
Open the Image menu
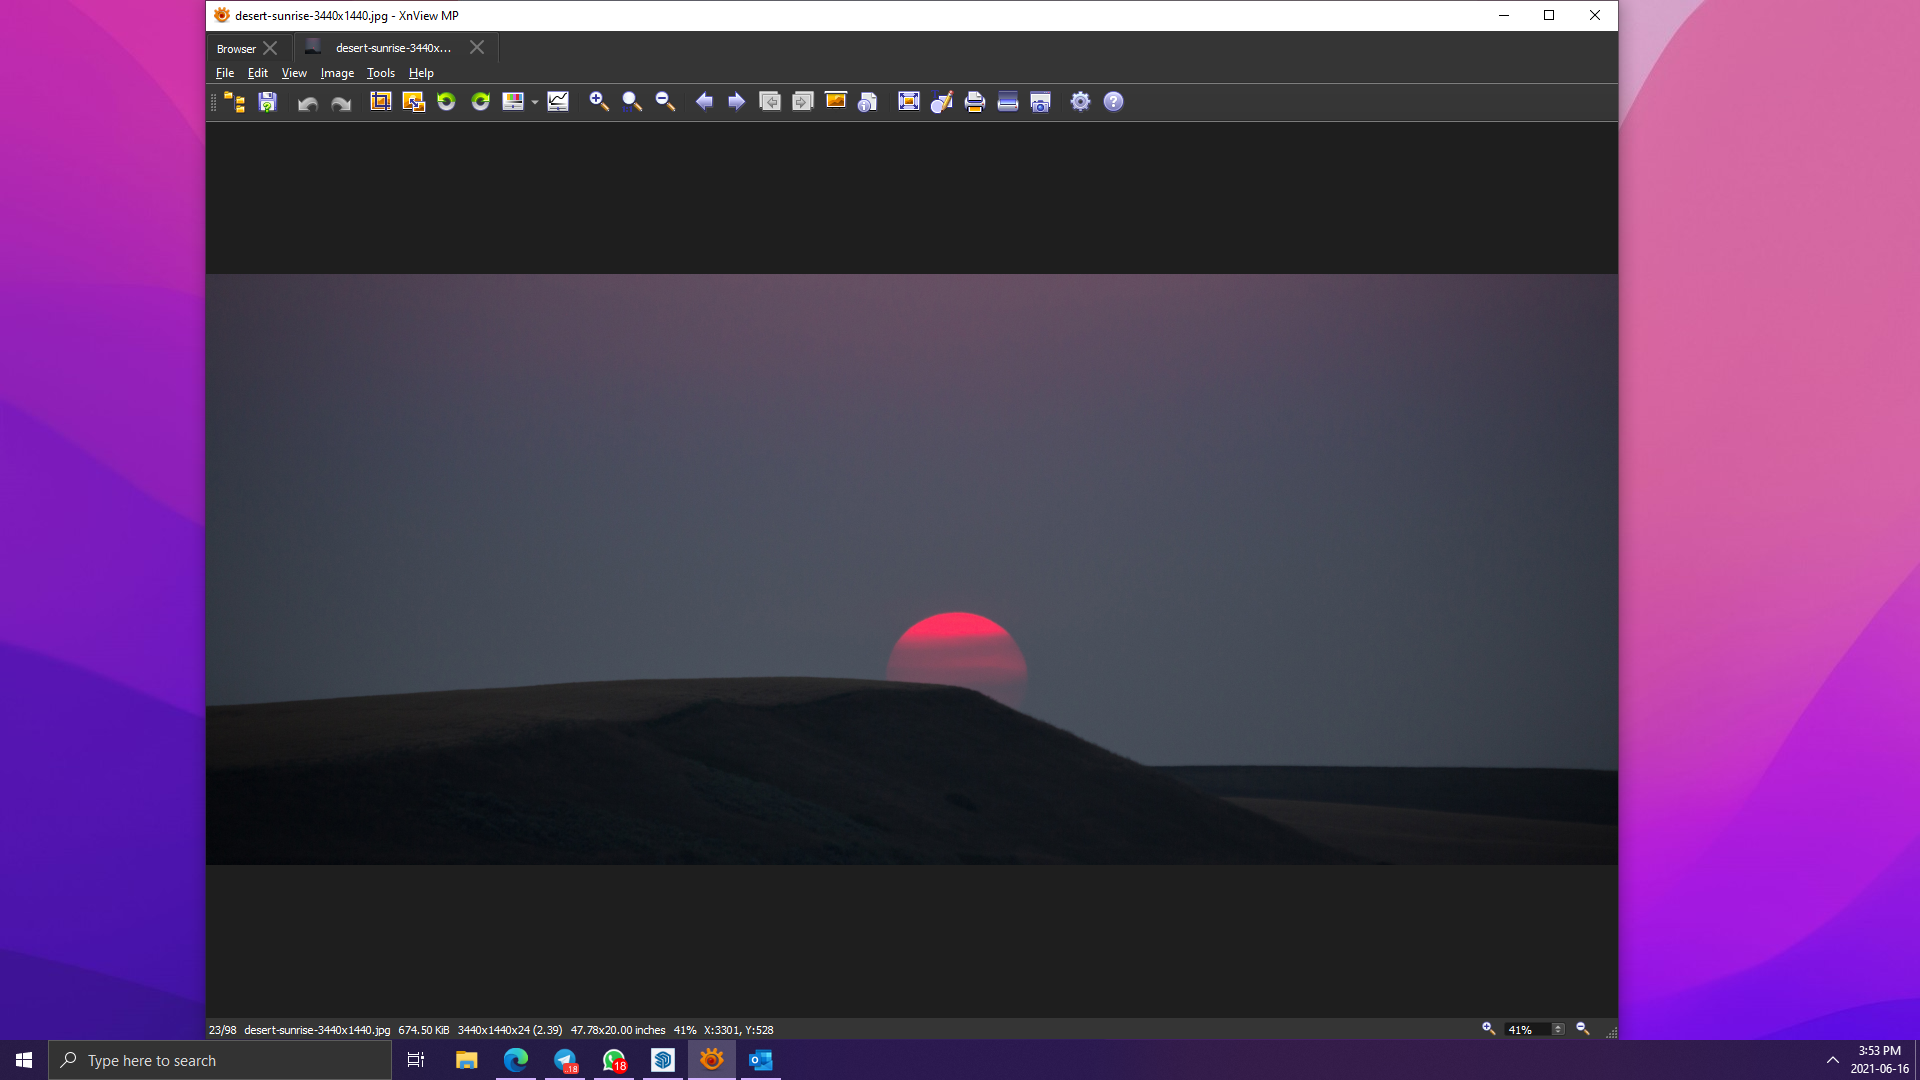[337, 73]
